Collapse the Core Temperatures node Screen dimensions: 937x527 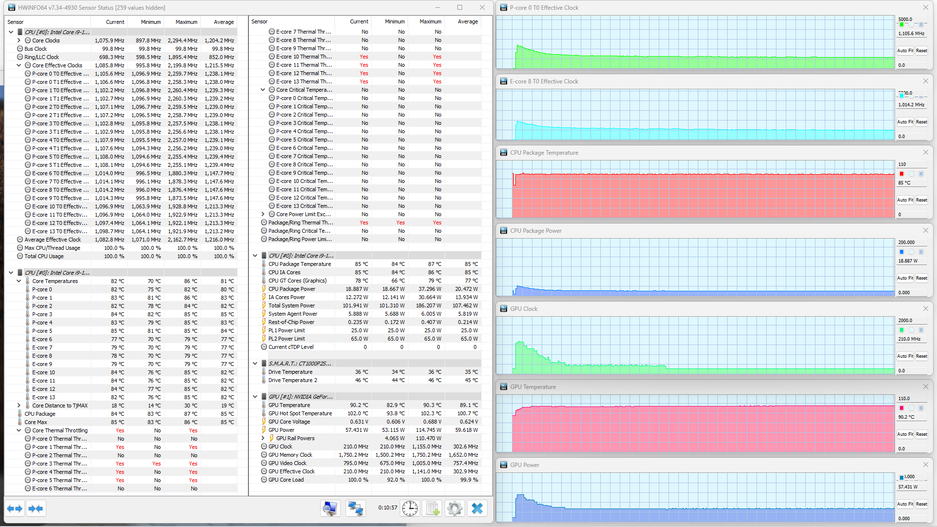(19, 281)
